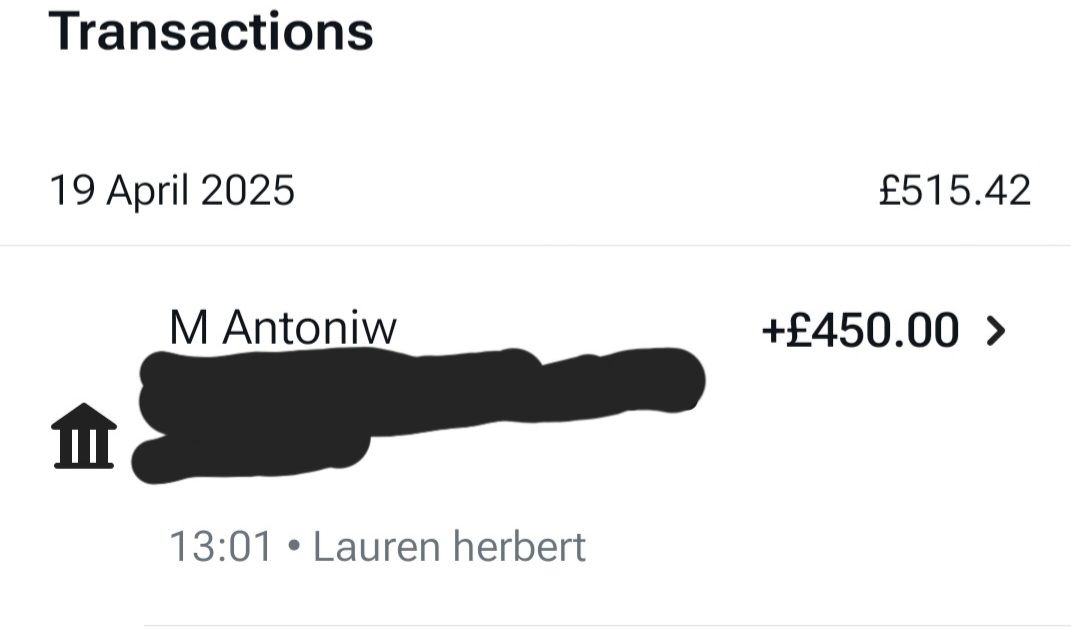Click the pound symbol in £515.42
Viewport: 1071px width, 630px height.
tap(889, 190)
